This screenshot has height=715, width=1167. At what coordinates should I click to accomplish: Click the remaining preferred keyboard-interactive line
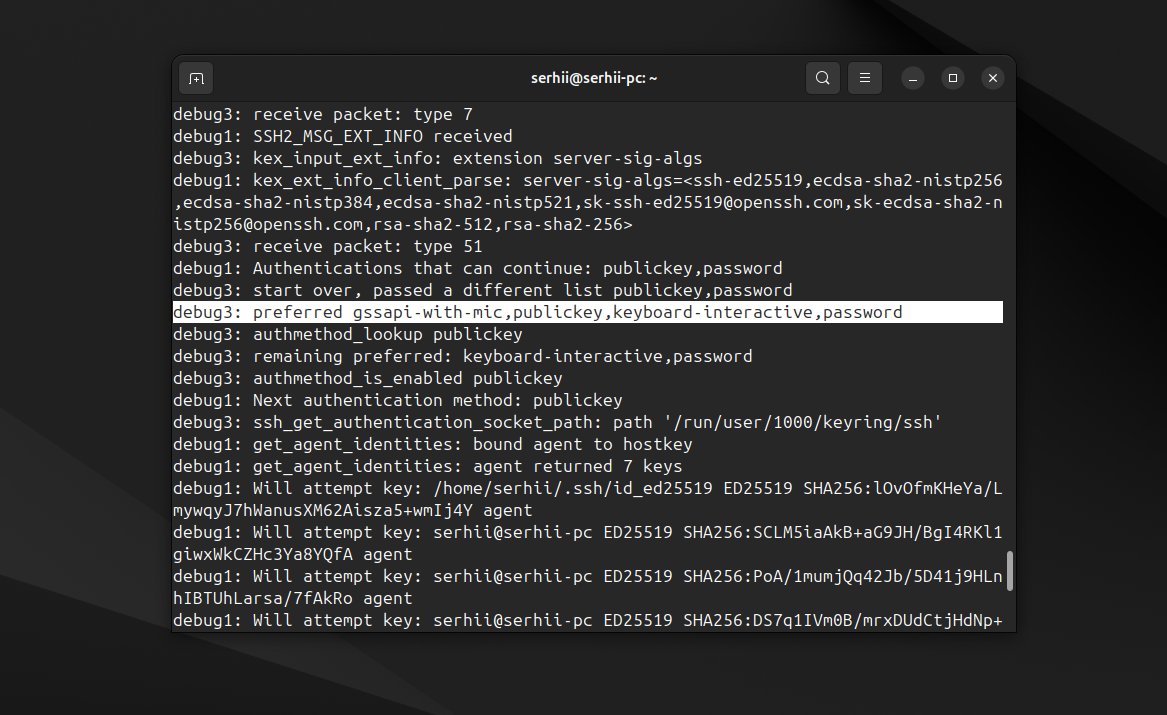tap(460, 356)
